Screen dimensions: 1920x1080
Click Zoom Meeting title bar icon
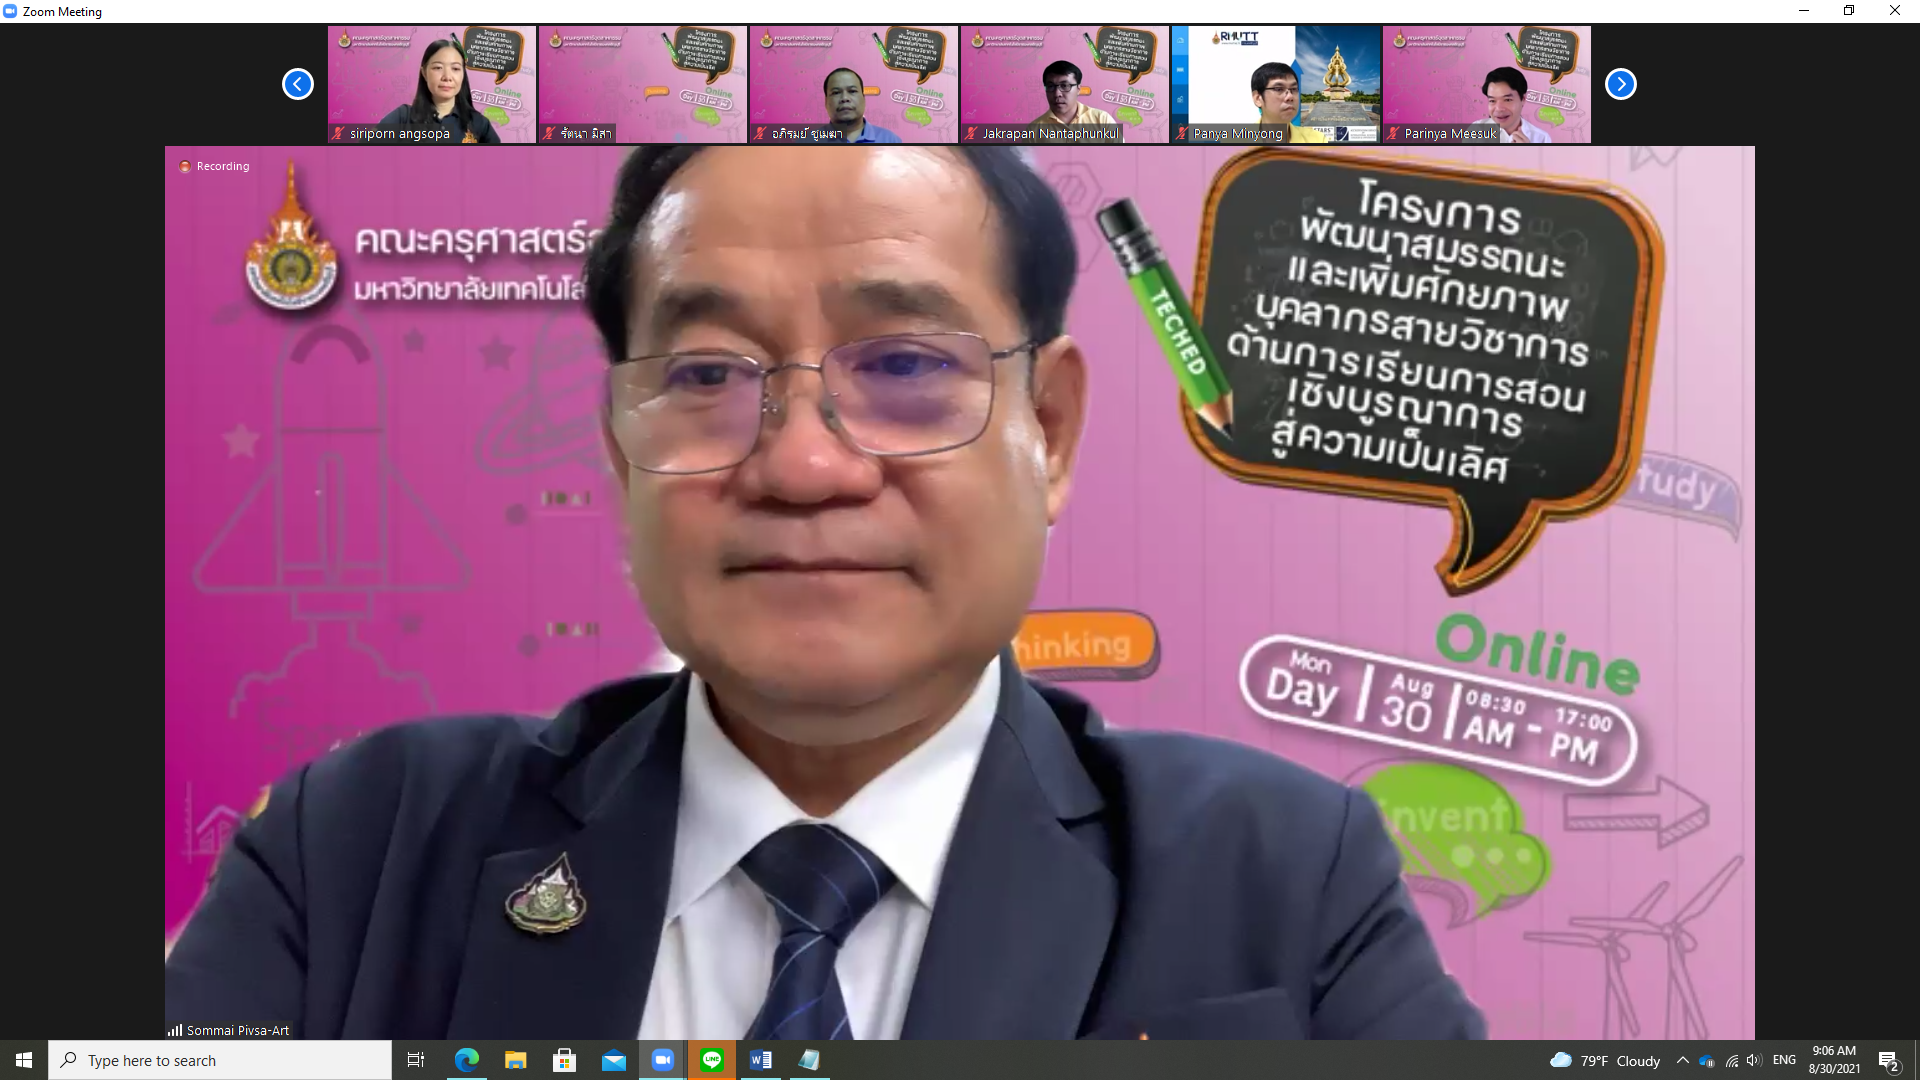point(11,11)
